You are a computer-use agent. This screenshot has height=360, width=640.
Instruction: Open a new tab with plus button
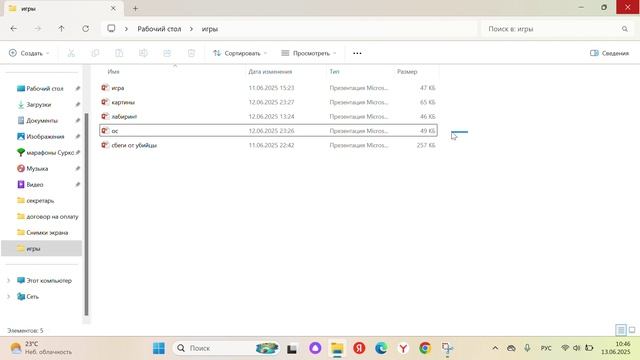coord(135,8)
